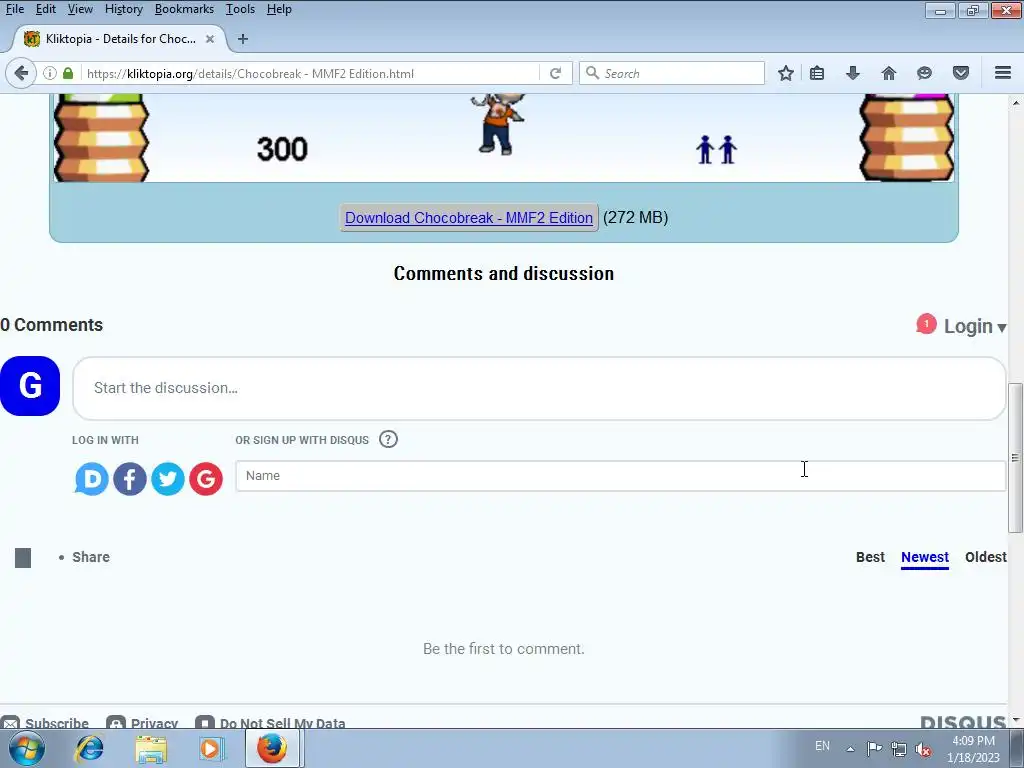Open the History menu
This screenshot has height=768, width=1024.
[x=123, y=9]
